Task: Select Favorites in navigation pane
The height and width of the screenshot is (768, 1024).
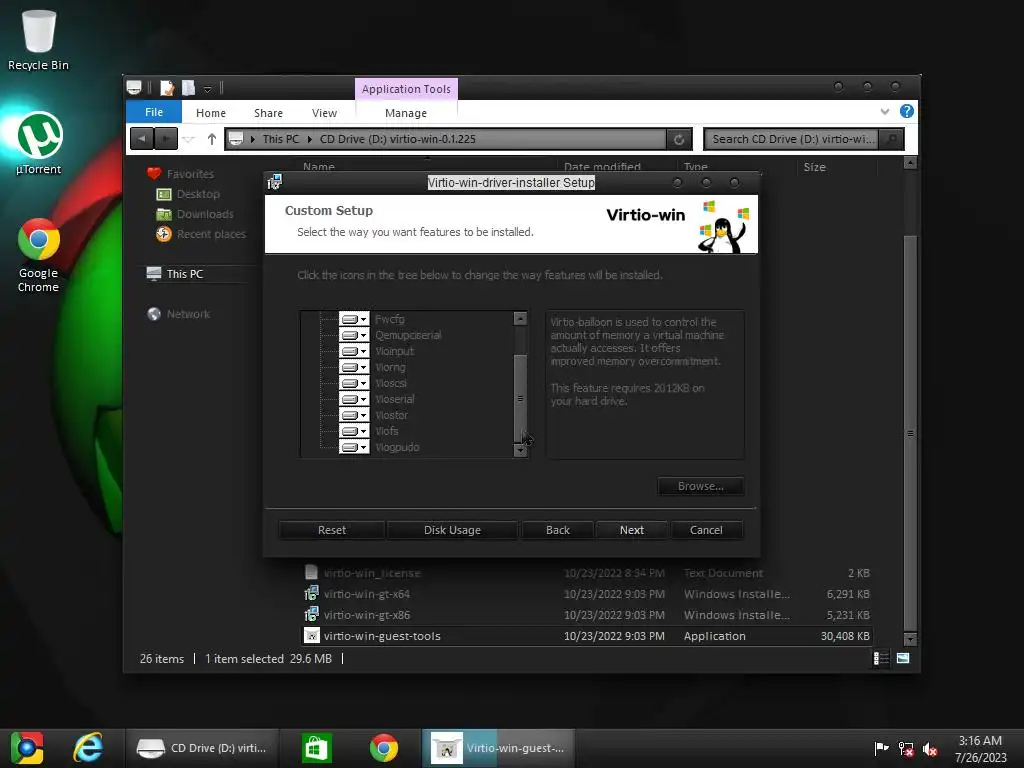Action: pos(190,174)
